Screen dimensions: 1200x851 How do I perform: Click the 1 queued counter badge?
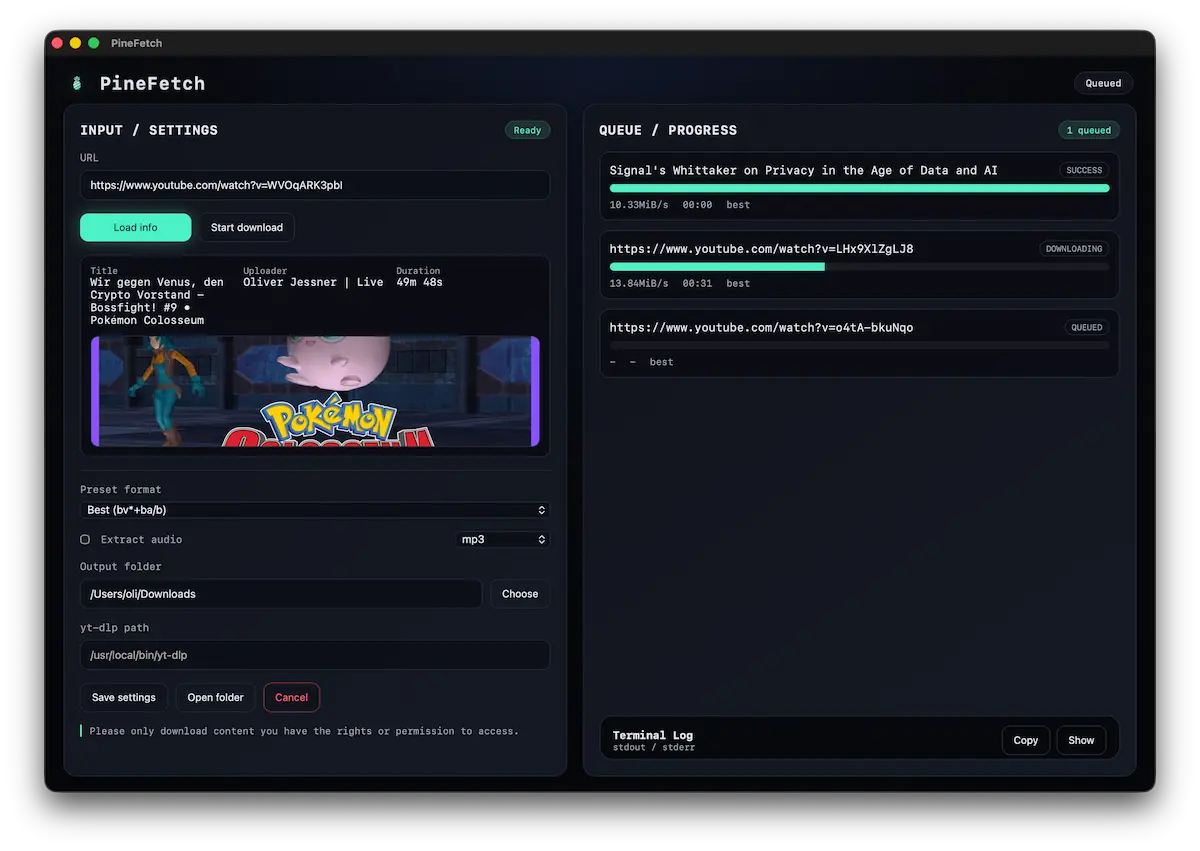pyautogui.click(x=1088, y=129)
